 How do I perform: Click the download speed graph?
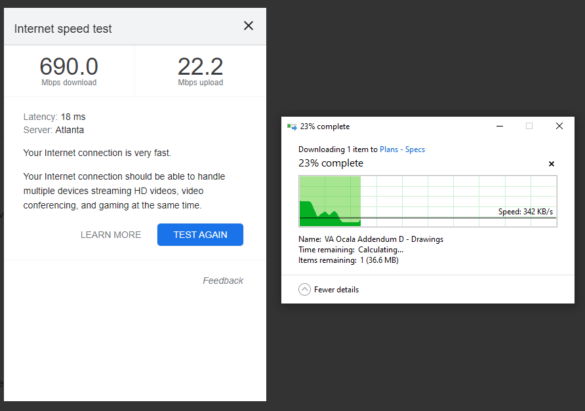click(428, 201)
